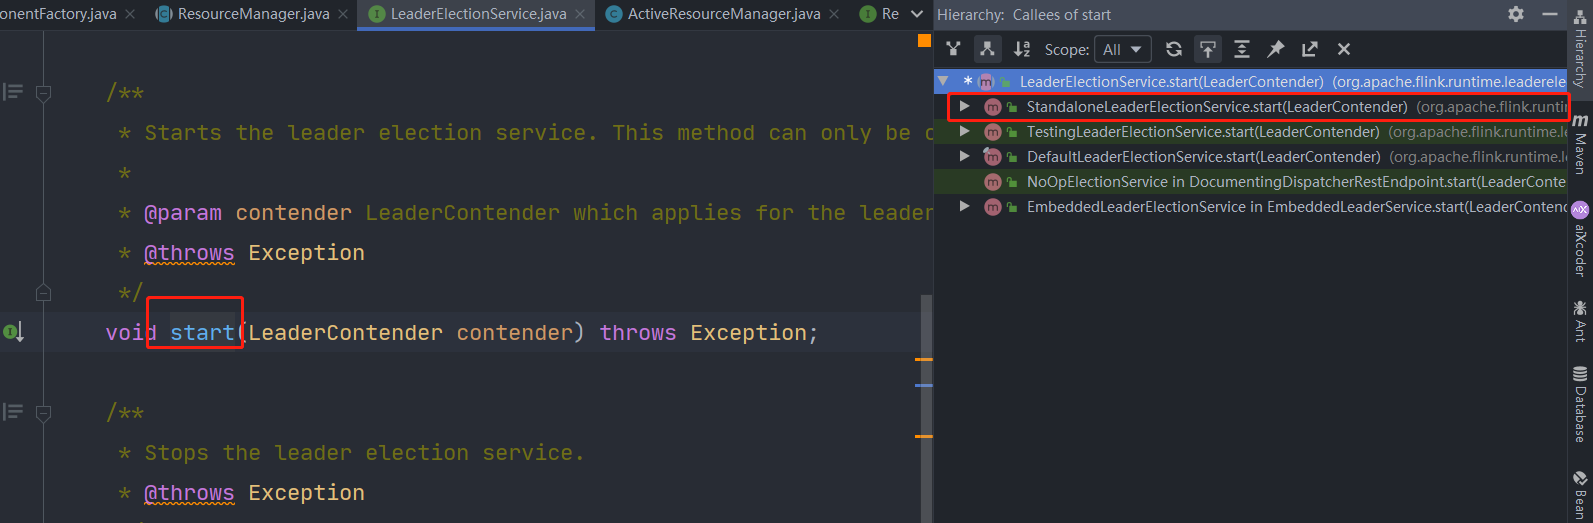The height and width of the screenshot is (523, 1593).
Task: Refresh the call hierarchy
Action: [1174, 49]
